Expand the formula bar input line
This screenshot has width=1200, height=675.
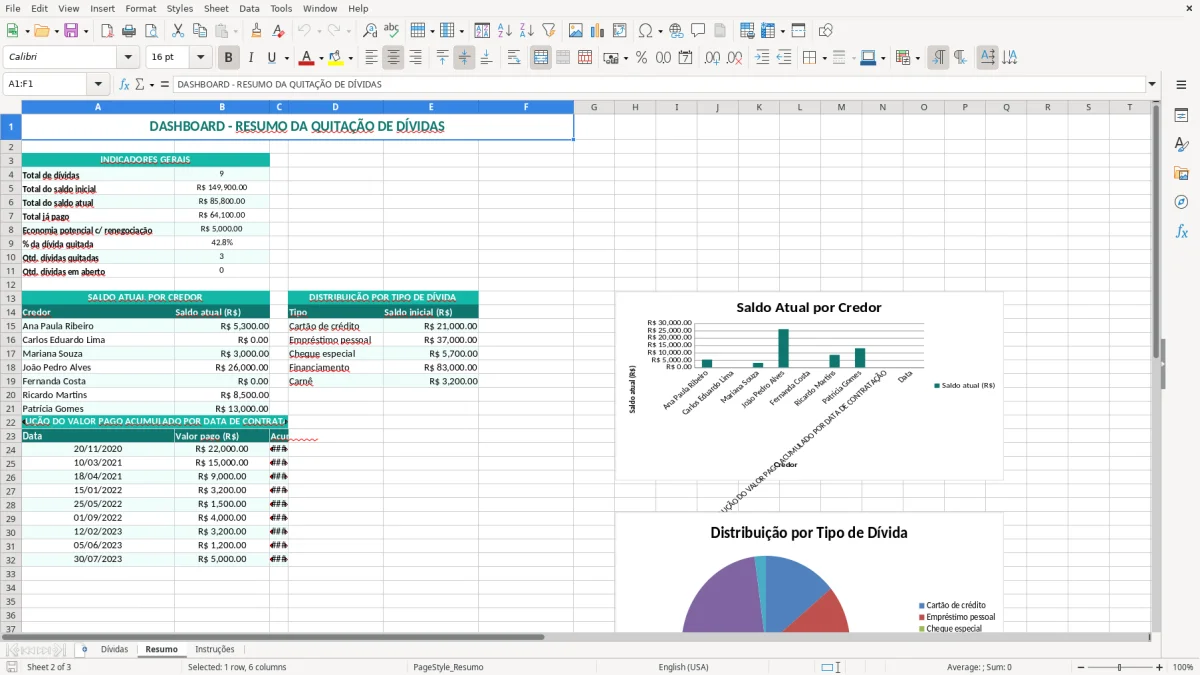click(x=1152, y=85)
